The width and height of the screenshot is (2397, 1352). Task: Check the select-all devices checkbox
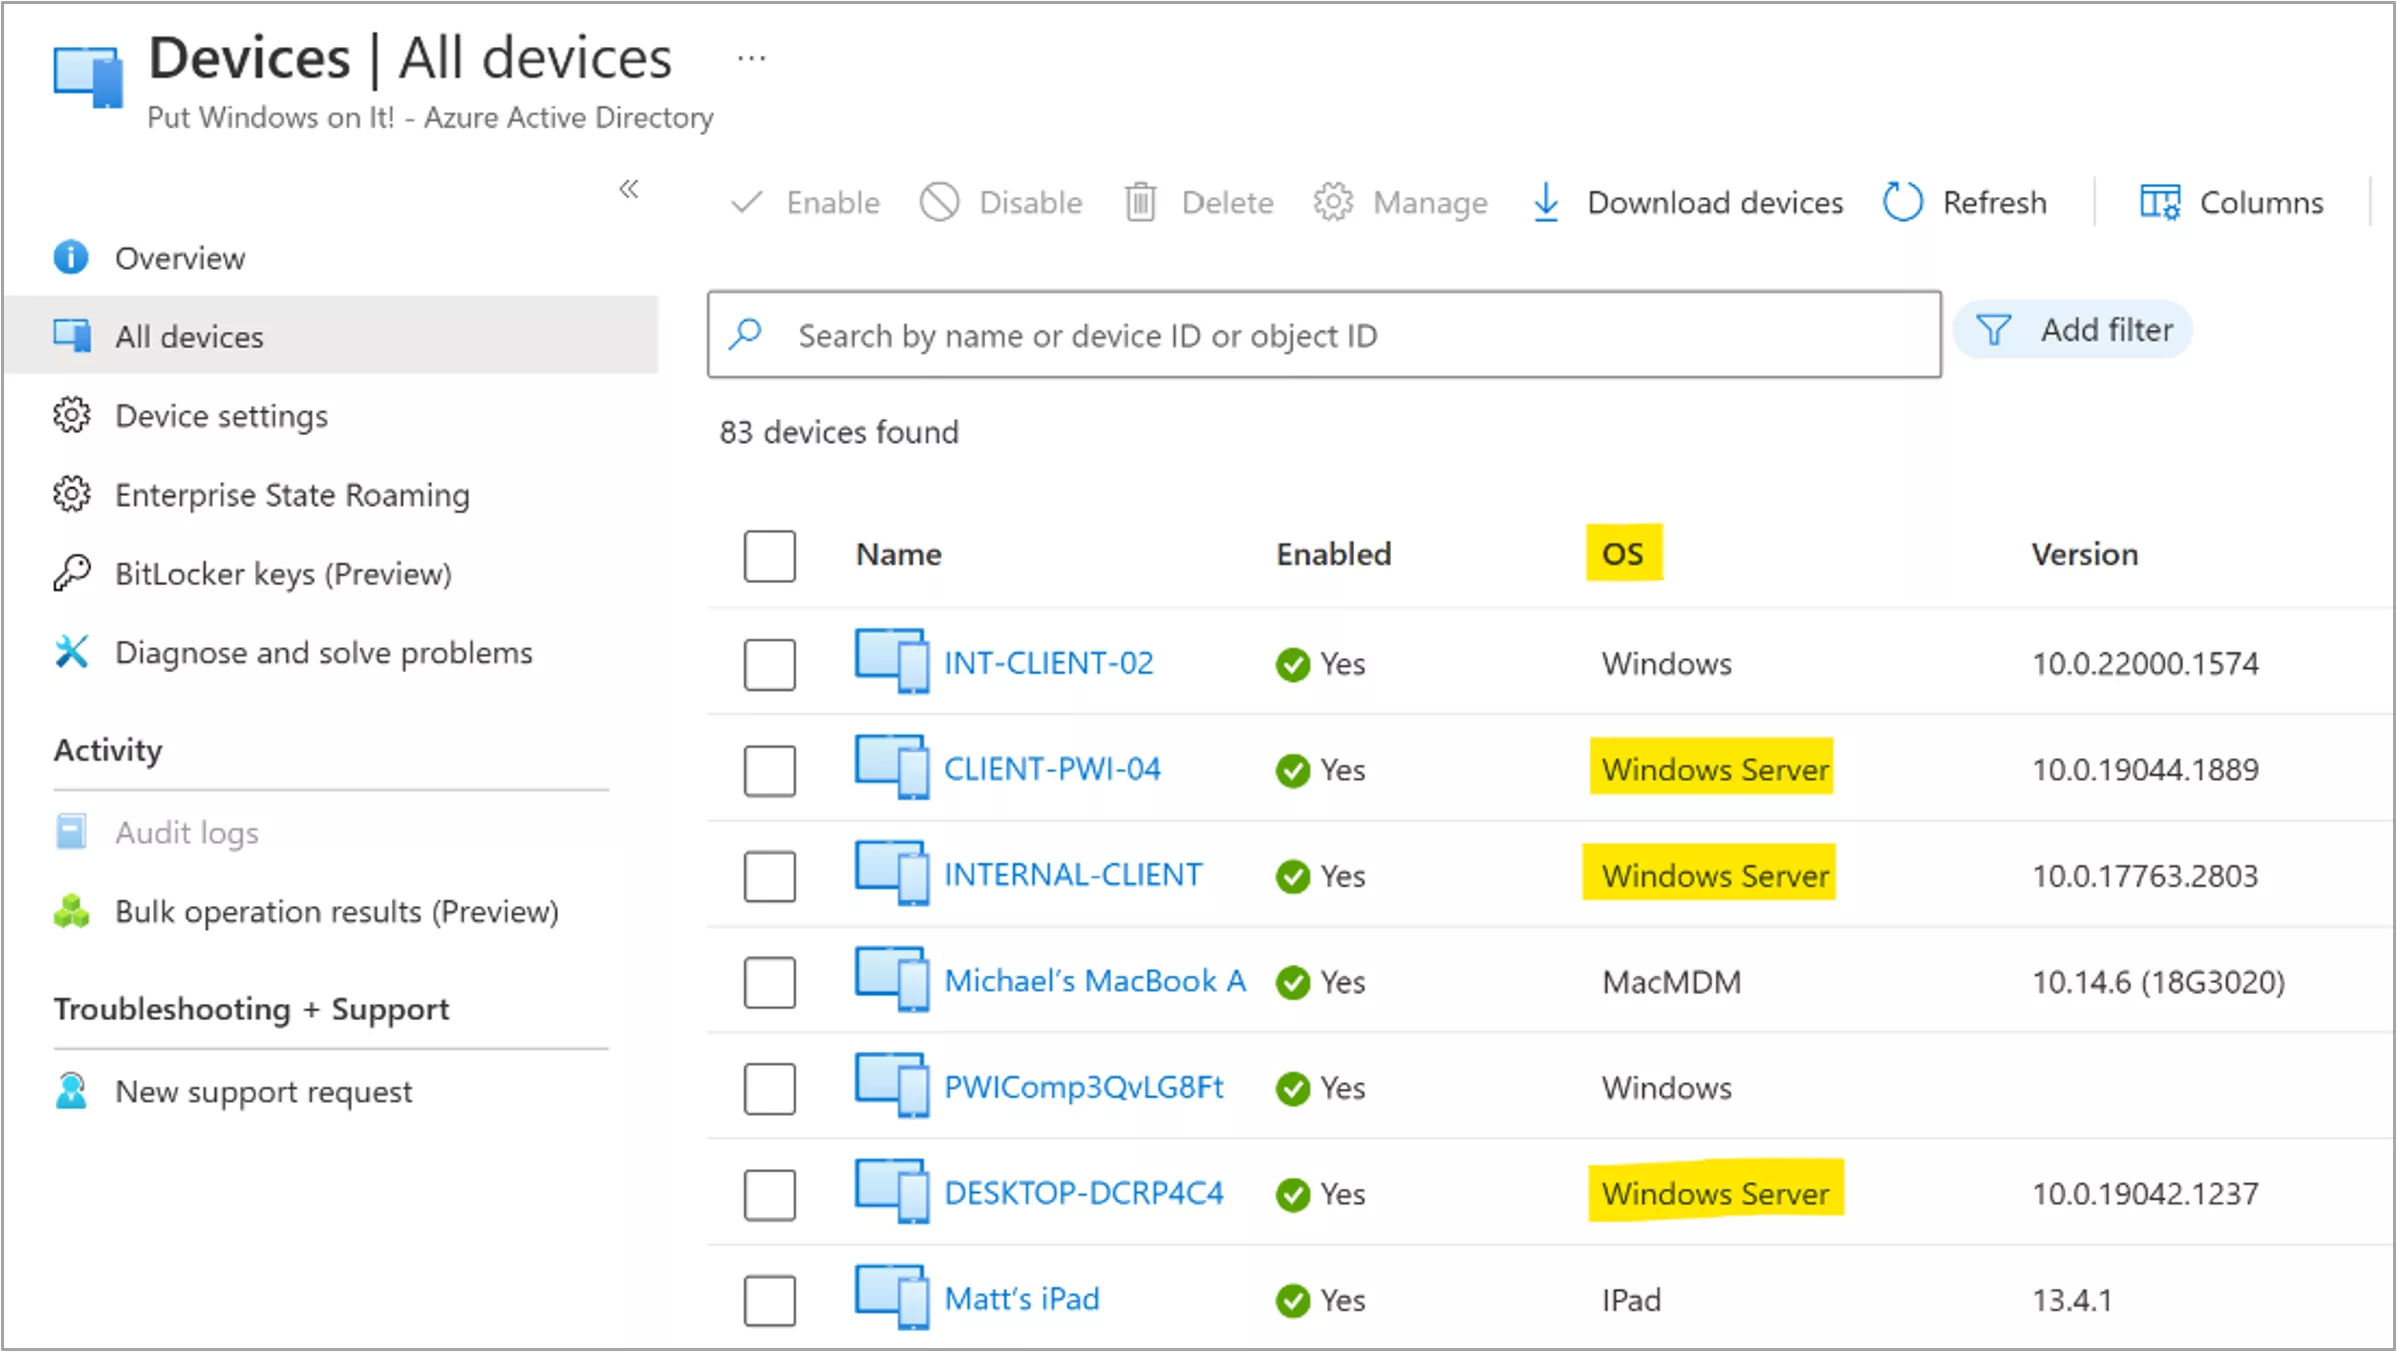(x=769, y=557)
